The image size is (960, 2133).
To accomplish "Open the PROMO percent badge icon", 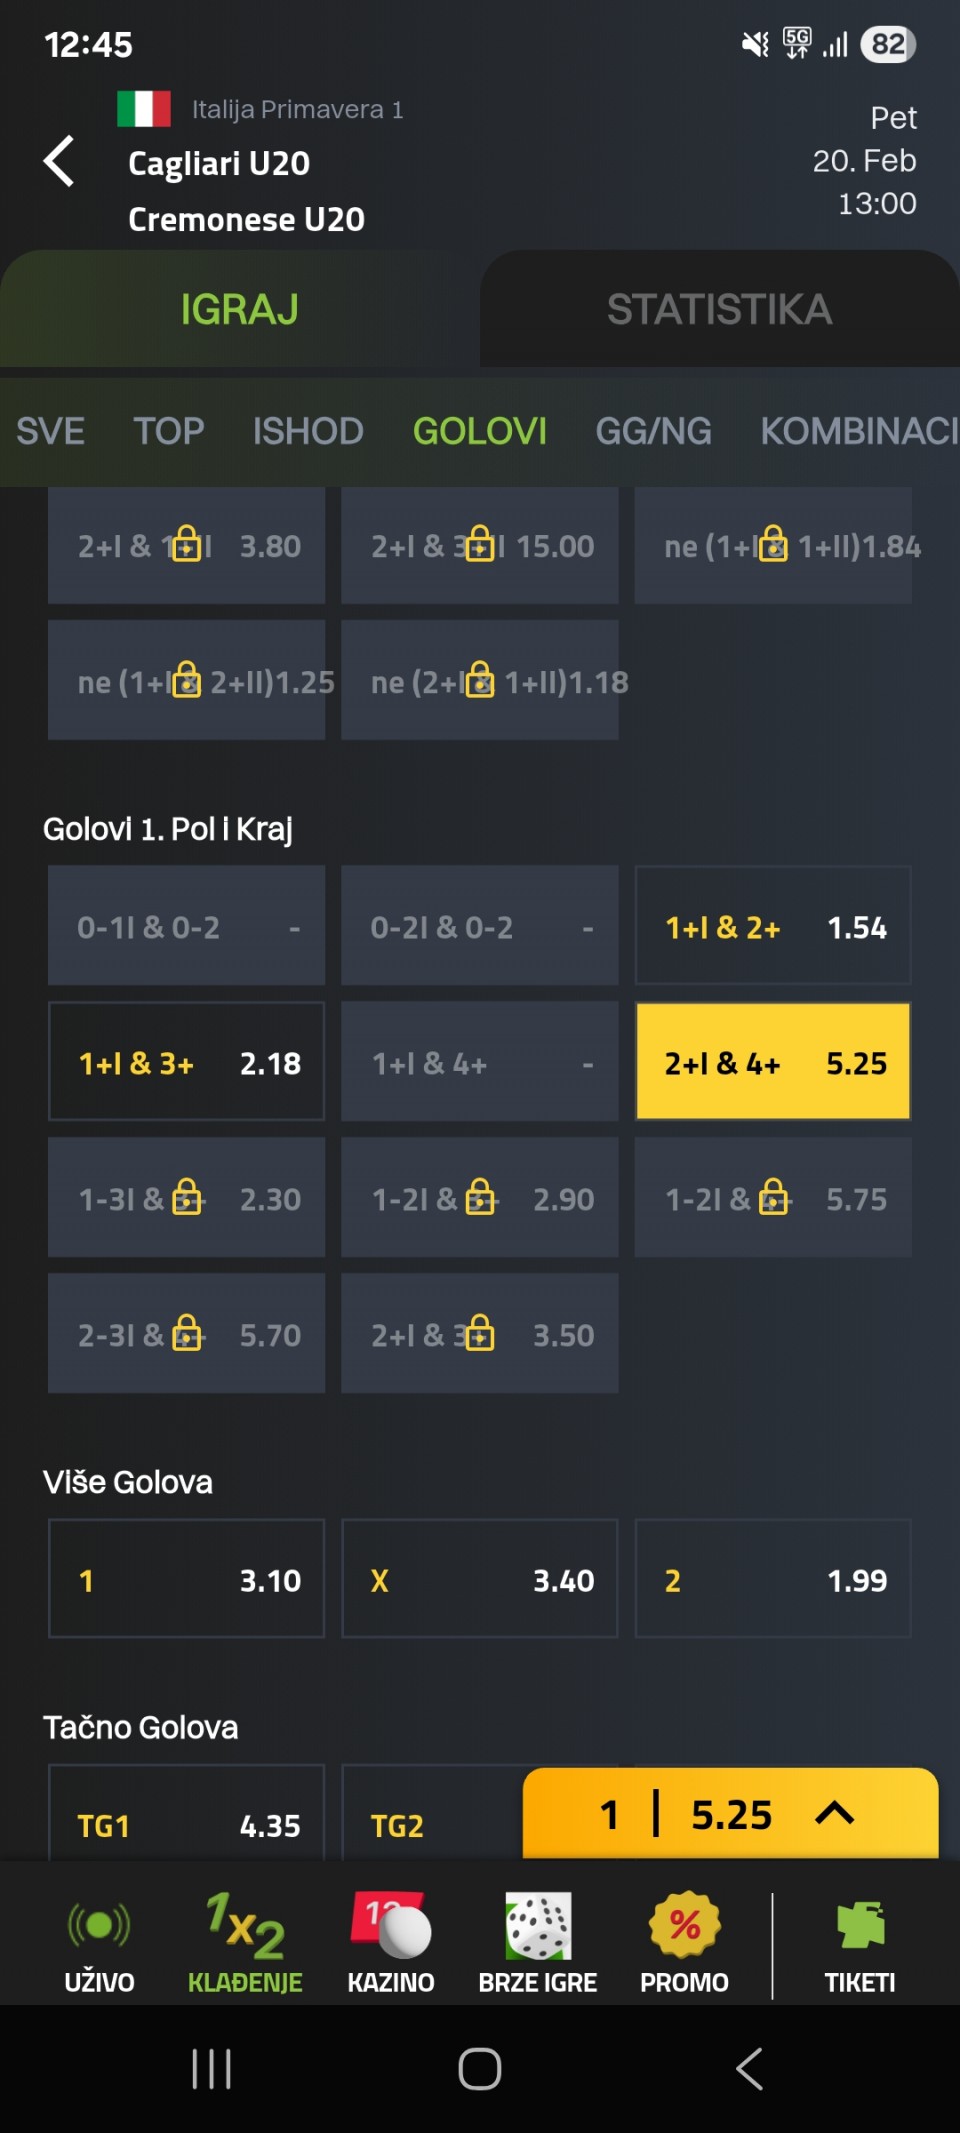I will pos(684,1926).
